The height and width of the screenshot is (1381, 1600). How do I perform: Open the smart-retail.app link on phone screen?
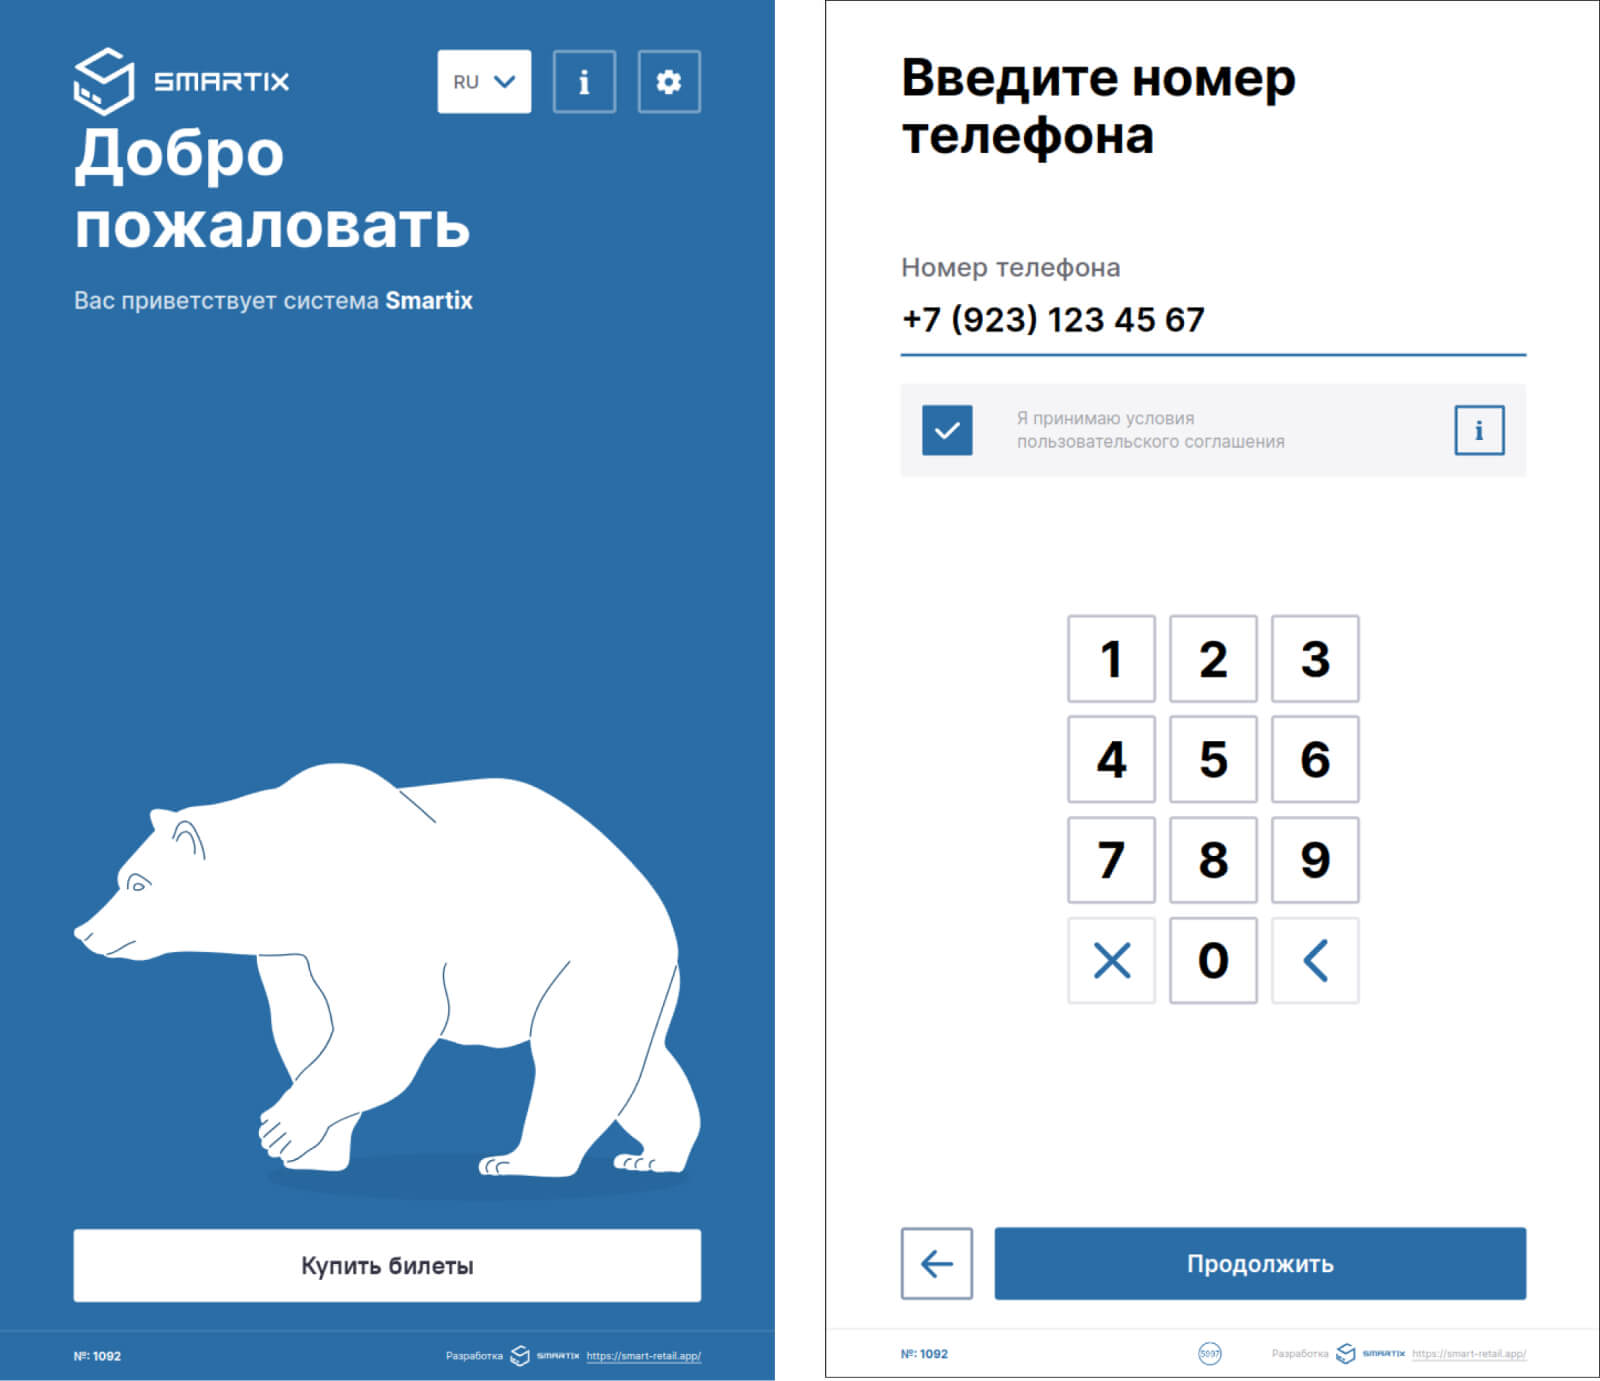click(x=1468, y=1354)
